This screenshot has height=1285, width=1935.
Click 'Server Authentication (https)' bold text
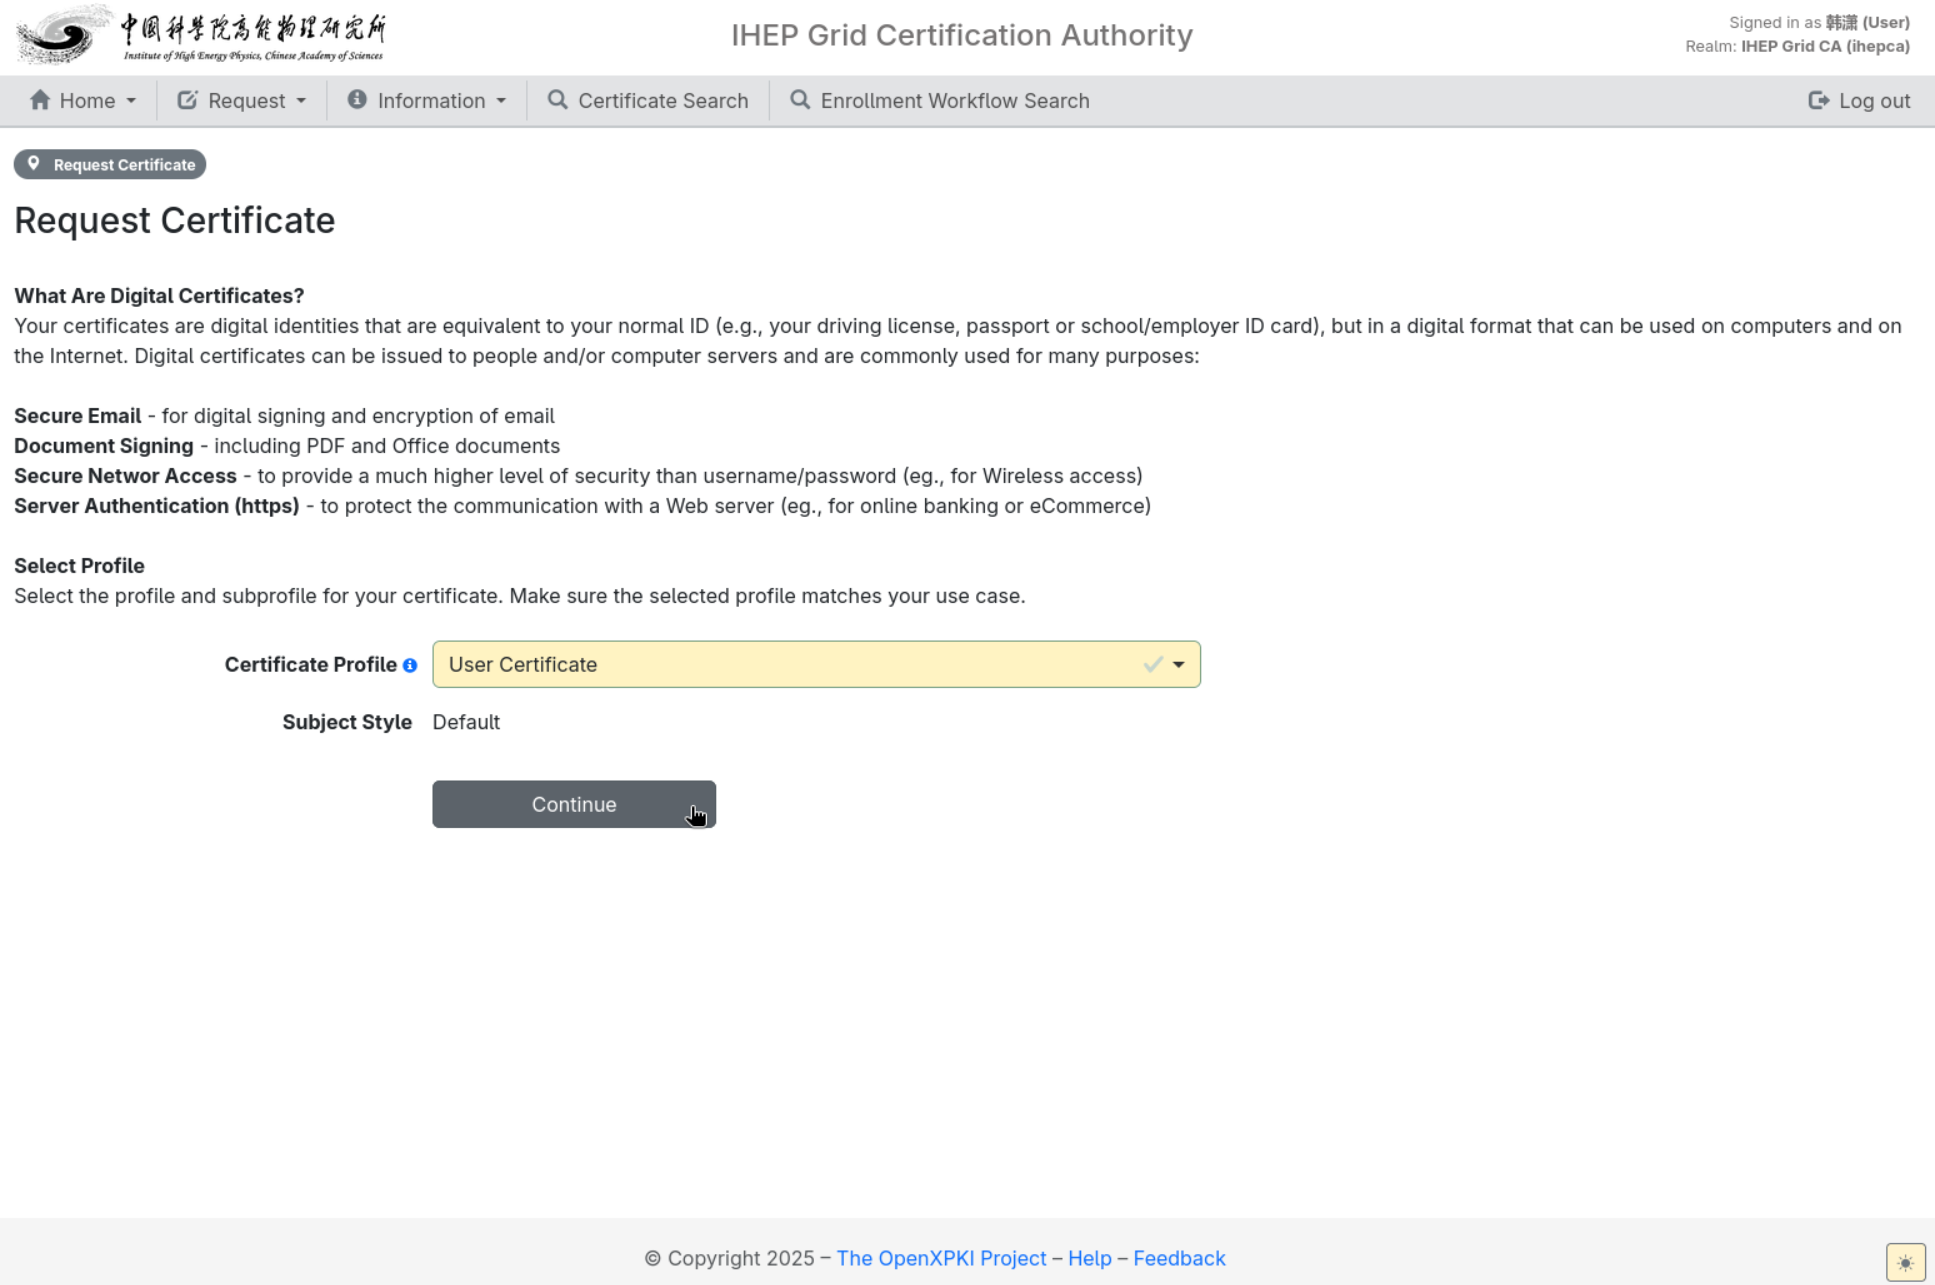tap(157, 506)
